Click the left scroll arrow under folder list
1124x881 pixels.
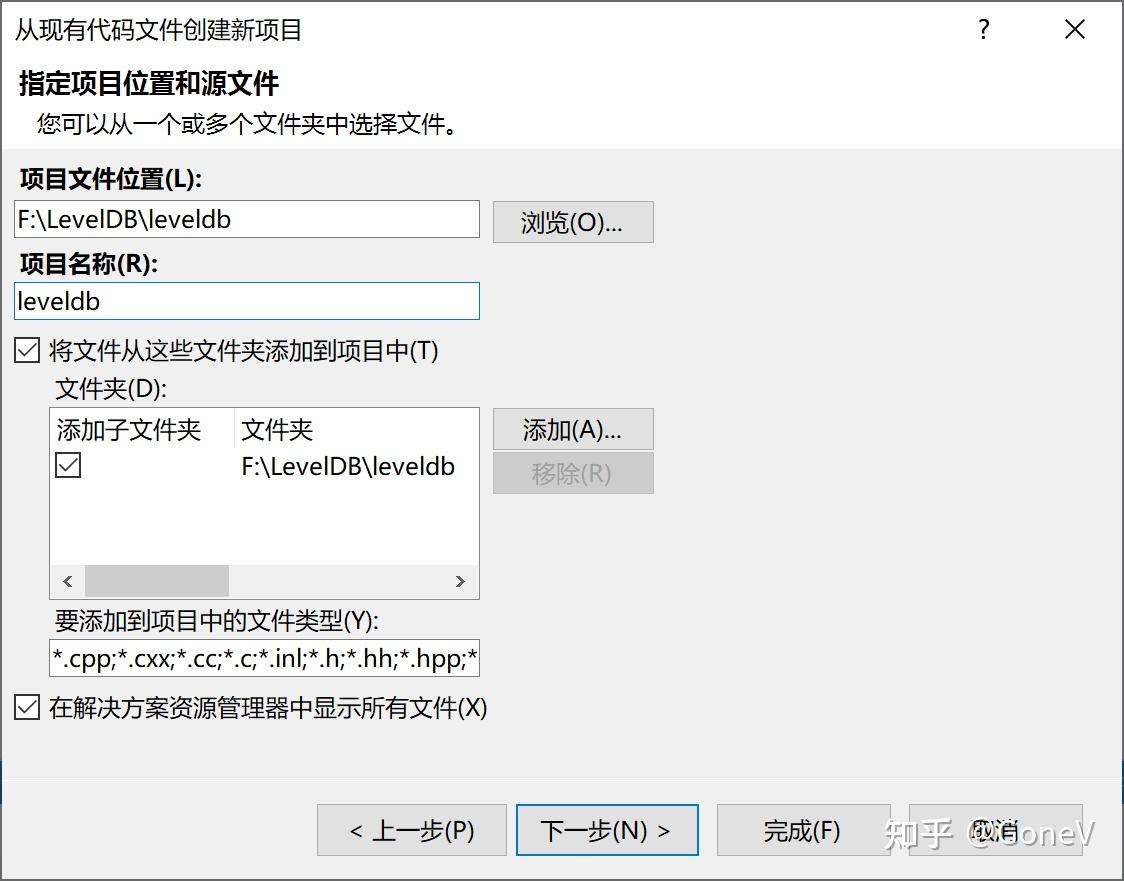pos(67,581)
